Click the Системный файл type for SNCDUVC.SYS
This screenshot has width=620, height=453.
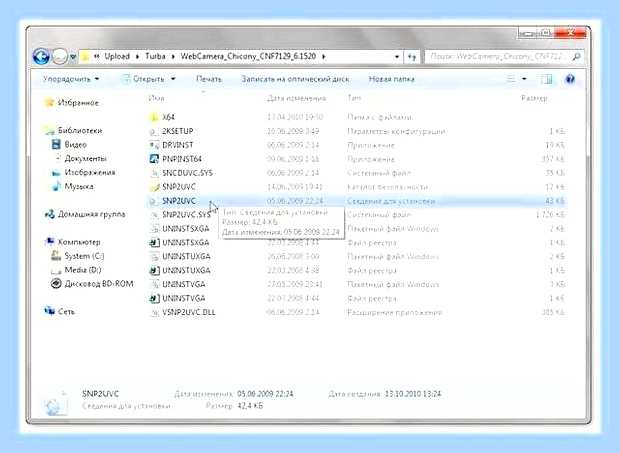(x=379, y=173)
